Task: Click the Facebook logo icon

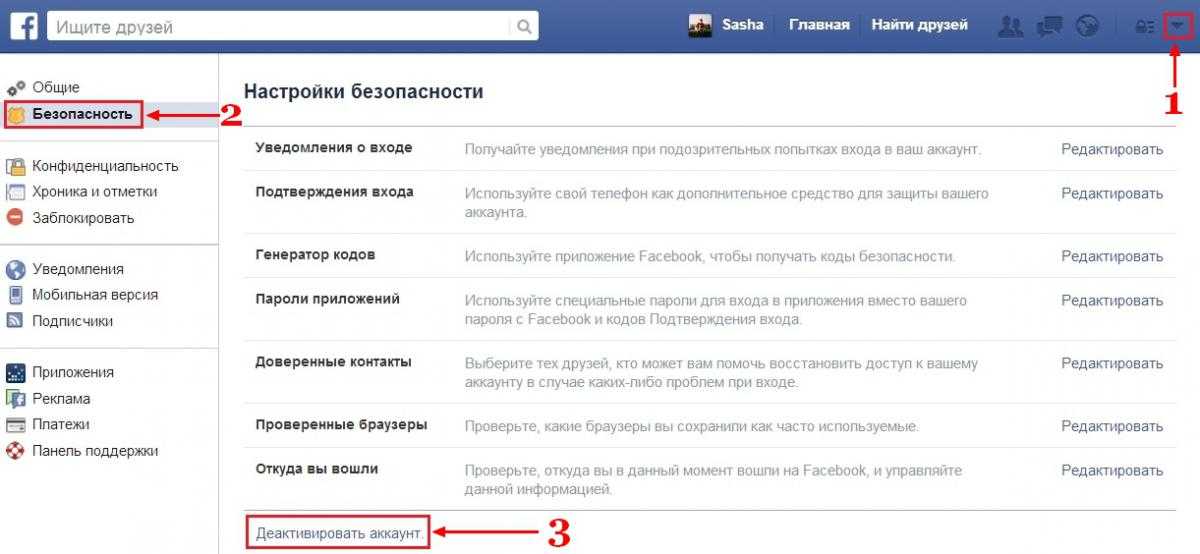Action: [24, 26]
